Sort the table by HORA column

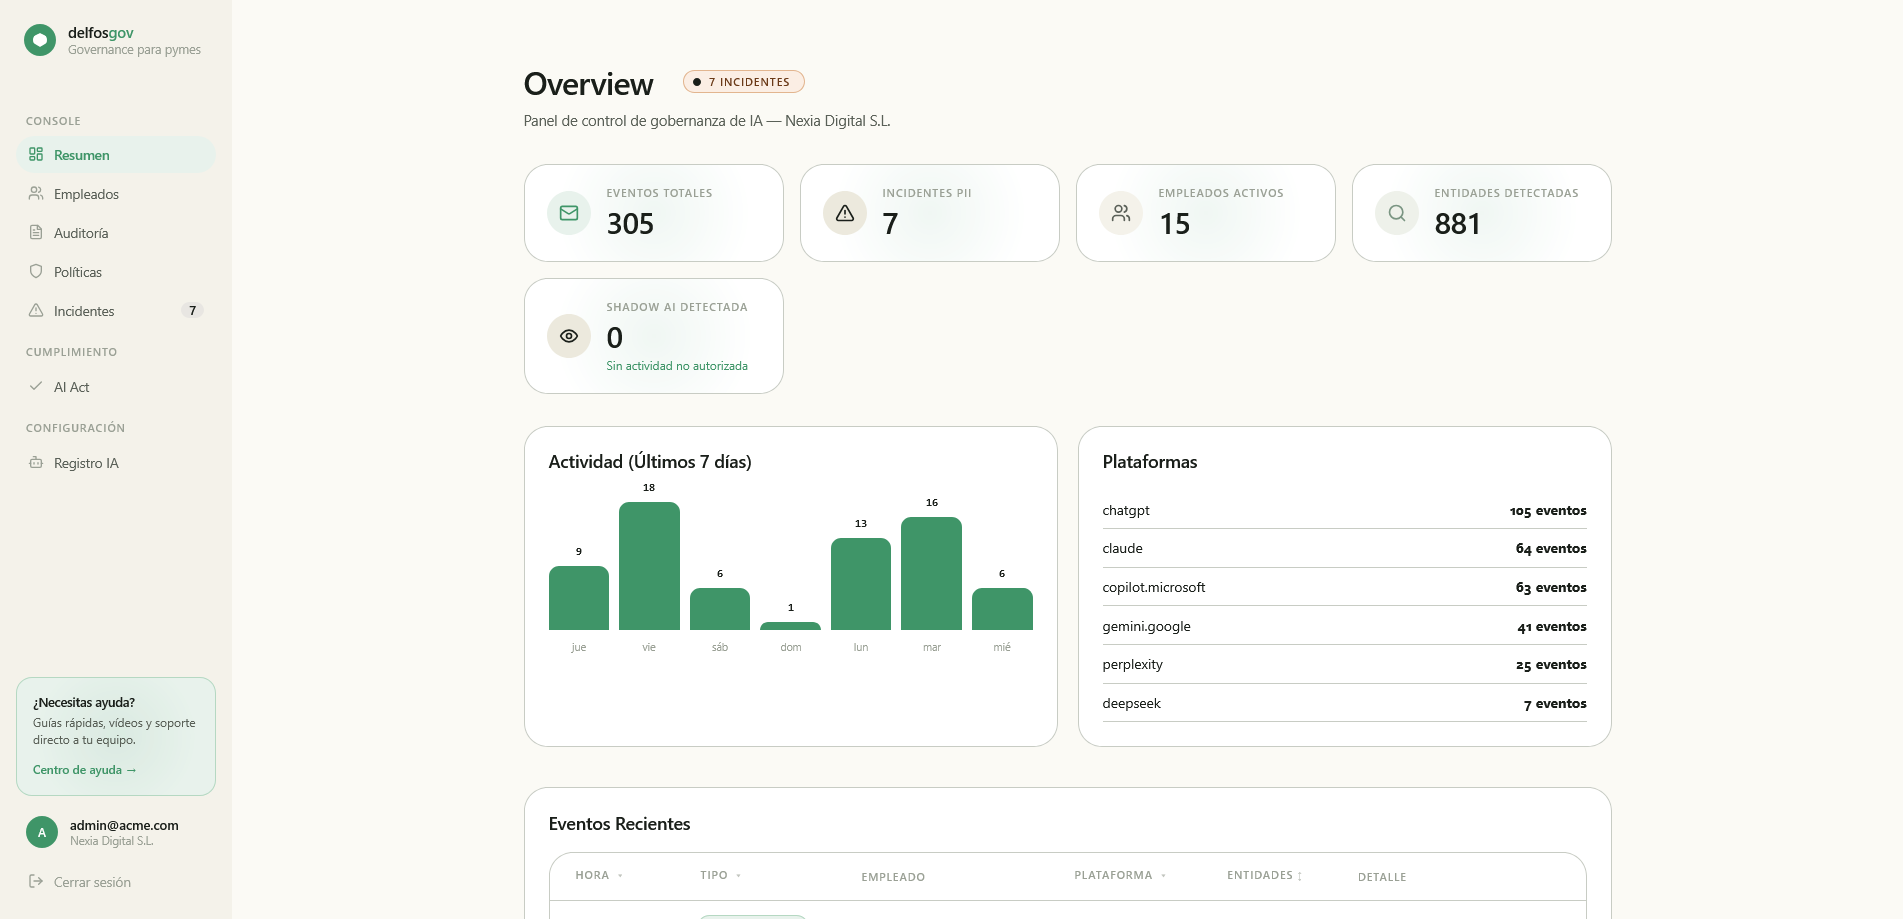click(x=599, y=875)
